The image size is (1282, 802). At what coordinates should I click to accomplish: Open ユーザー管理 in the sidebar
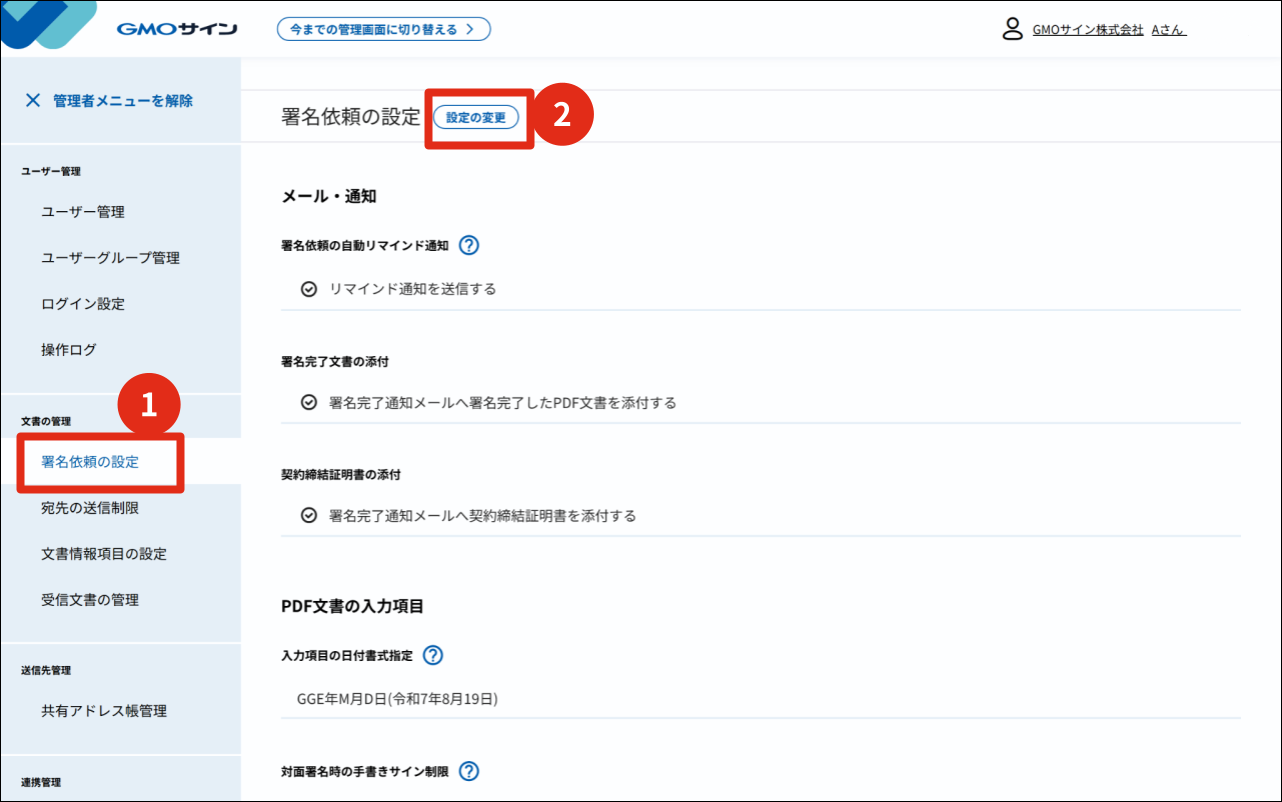[x=83, y=212]
